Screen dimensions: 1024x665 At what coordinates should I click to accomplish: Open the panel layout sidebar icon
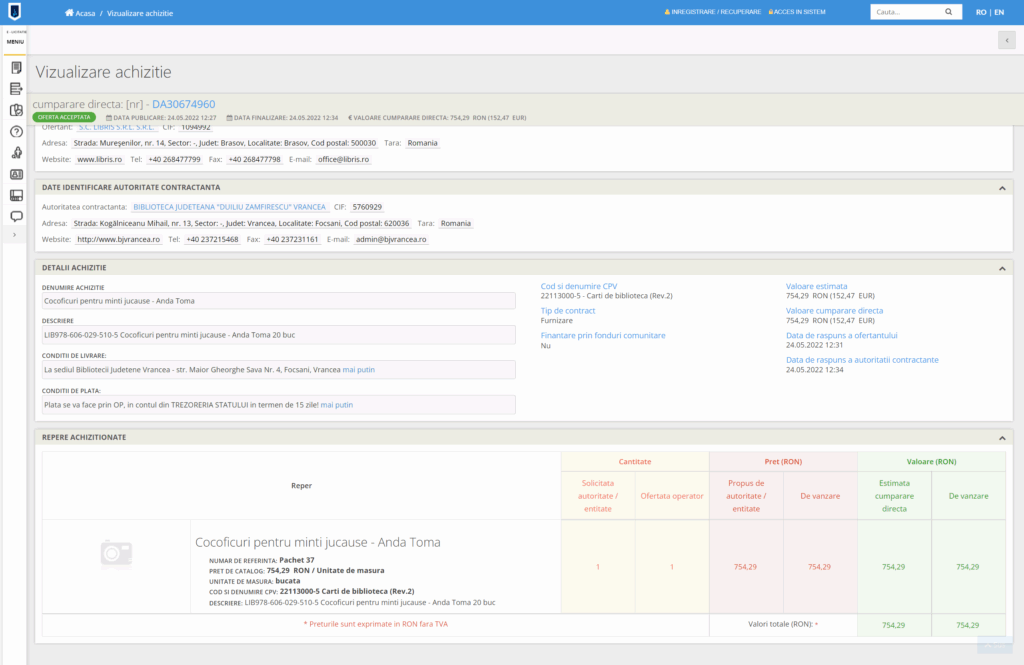point(16,195)
